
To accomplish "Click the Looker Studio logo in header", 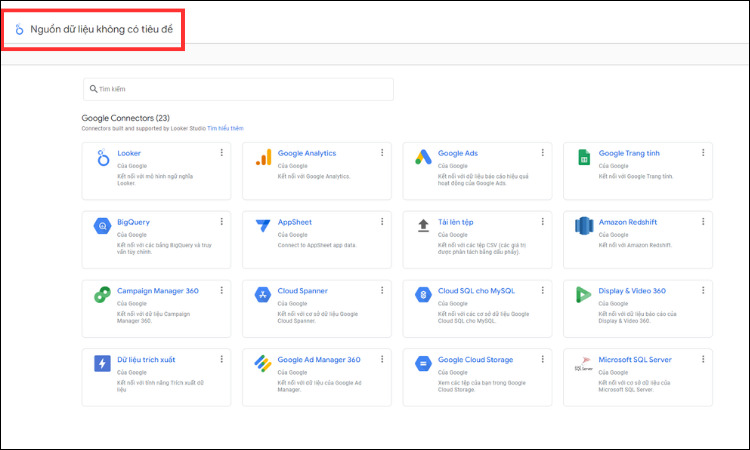I will pyautogui.click(x=19, y=29).
